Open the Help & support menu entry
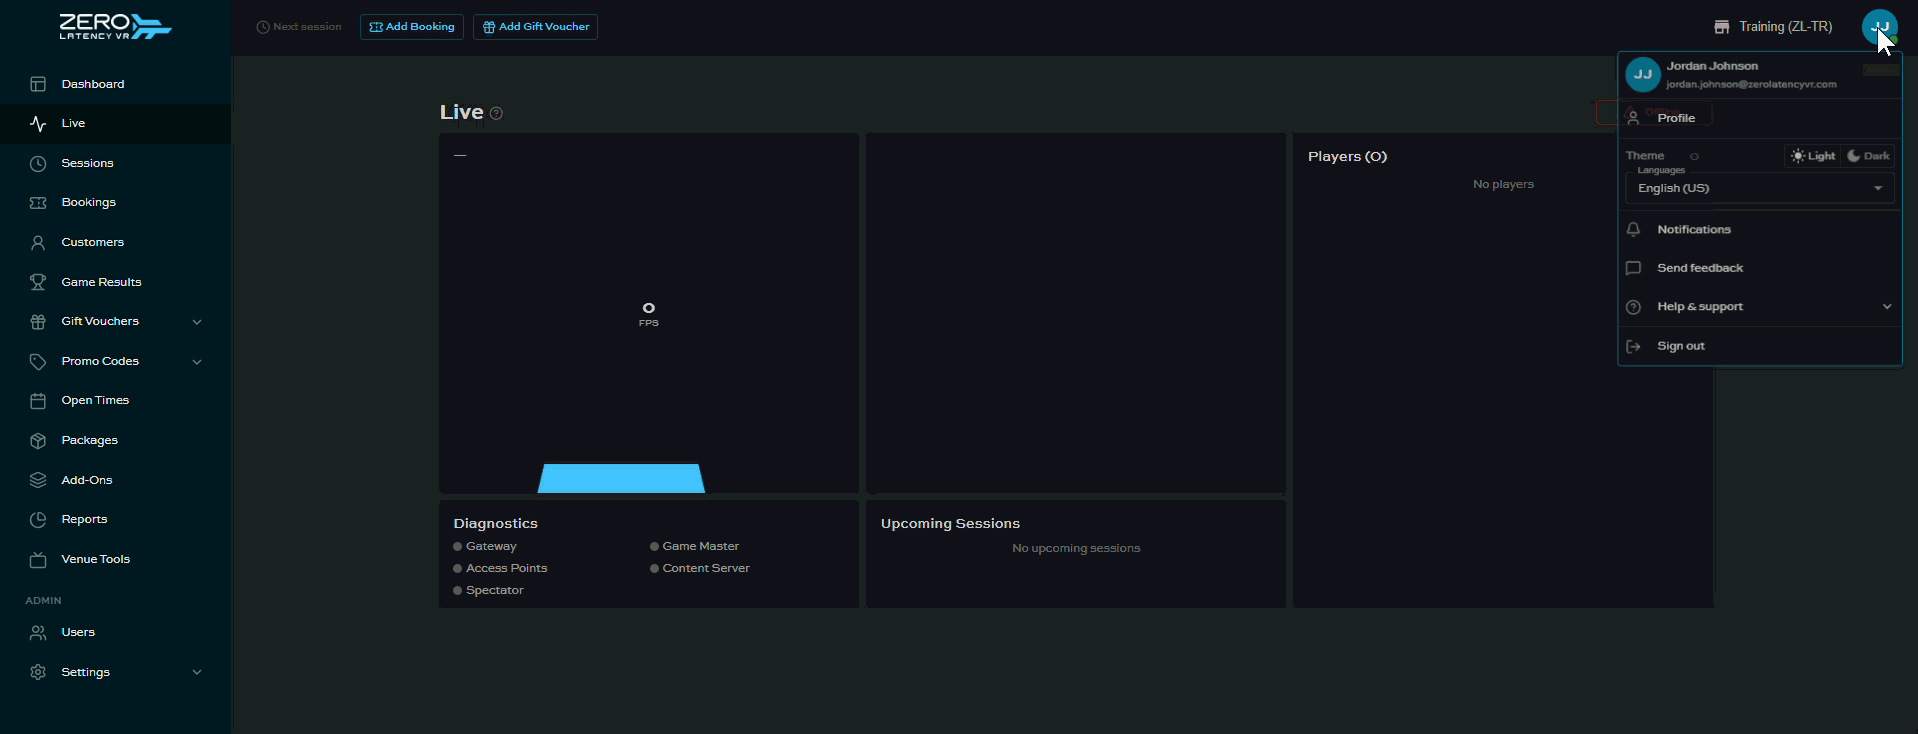Screen dimensions: 1918x734 [x=1760, y=307]
